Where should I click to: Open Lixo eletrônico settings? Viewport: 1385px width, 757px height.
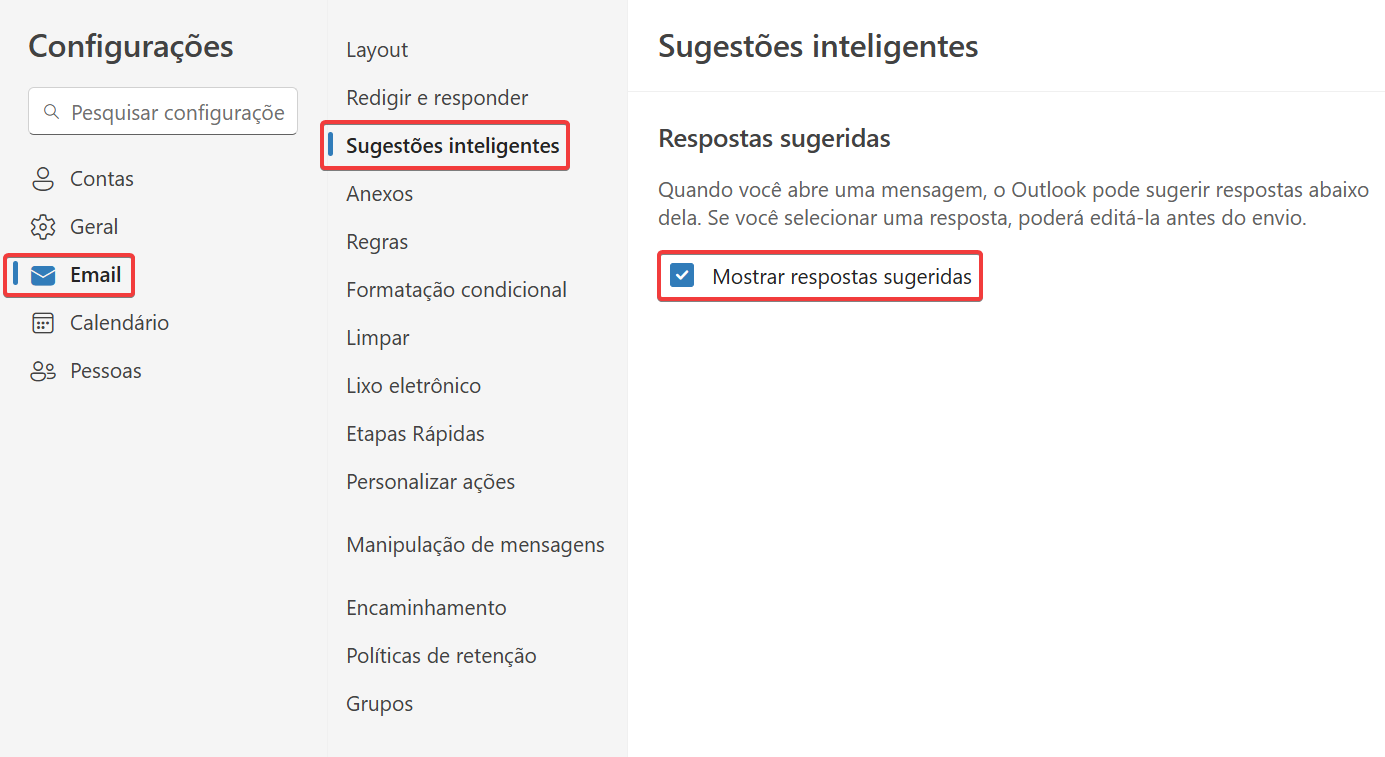tap(413, 386)
